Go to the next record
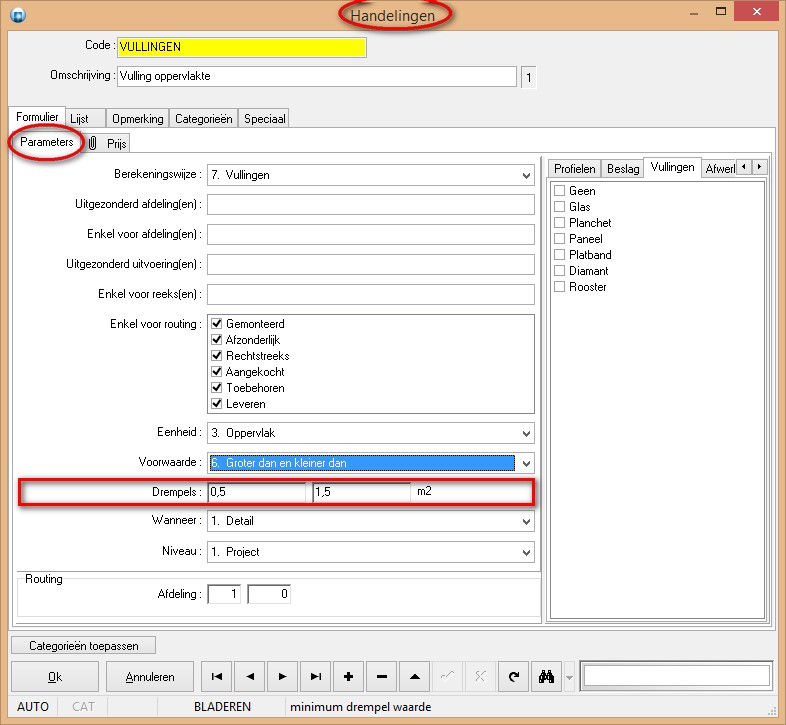 (283, 676)
